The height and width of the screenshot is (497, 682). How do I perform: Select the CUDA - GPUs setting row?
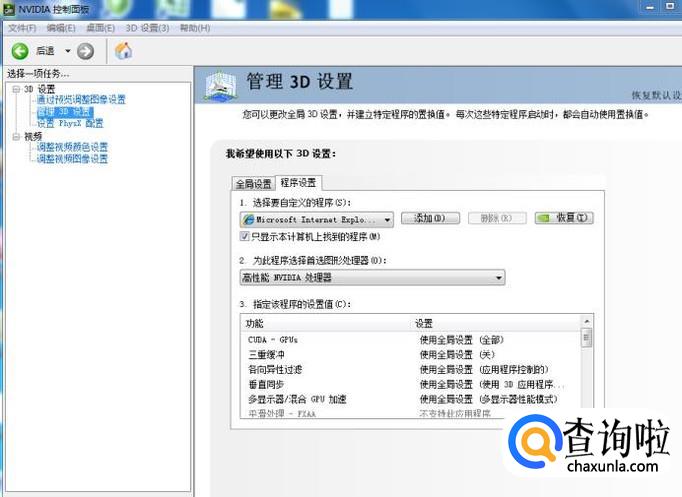(x=411, y=340)
